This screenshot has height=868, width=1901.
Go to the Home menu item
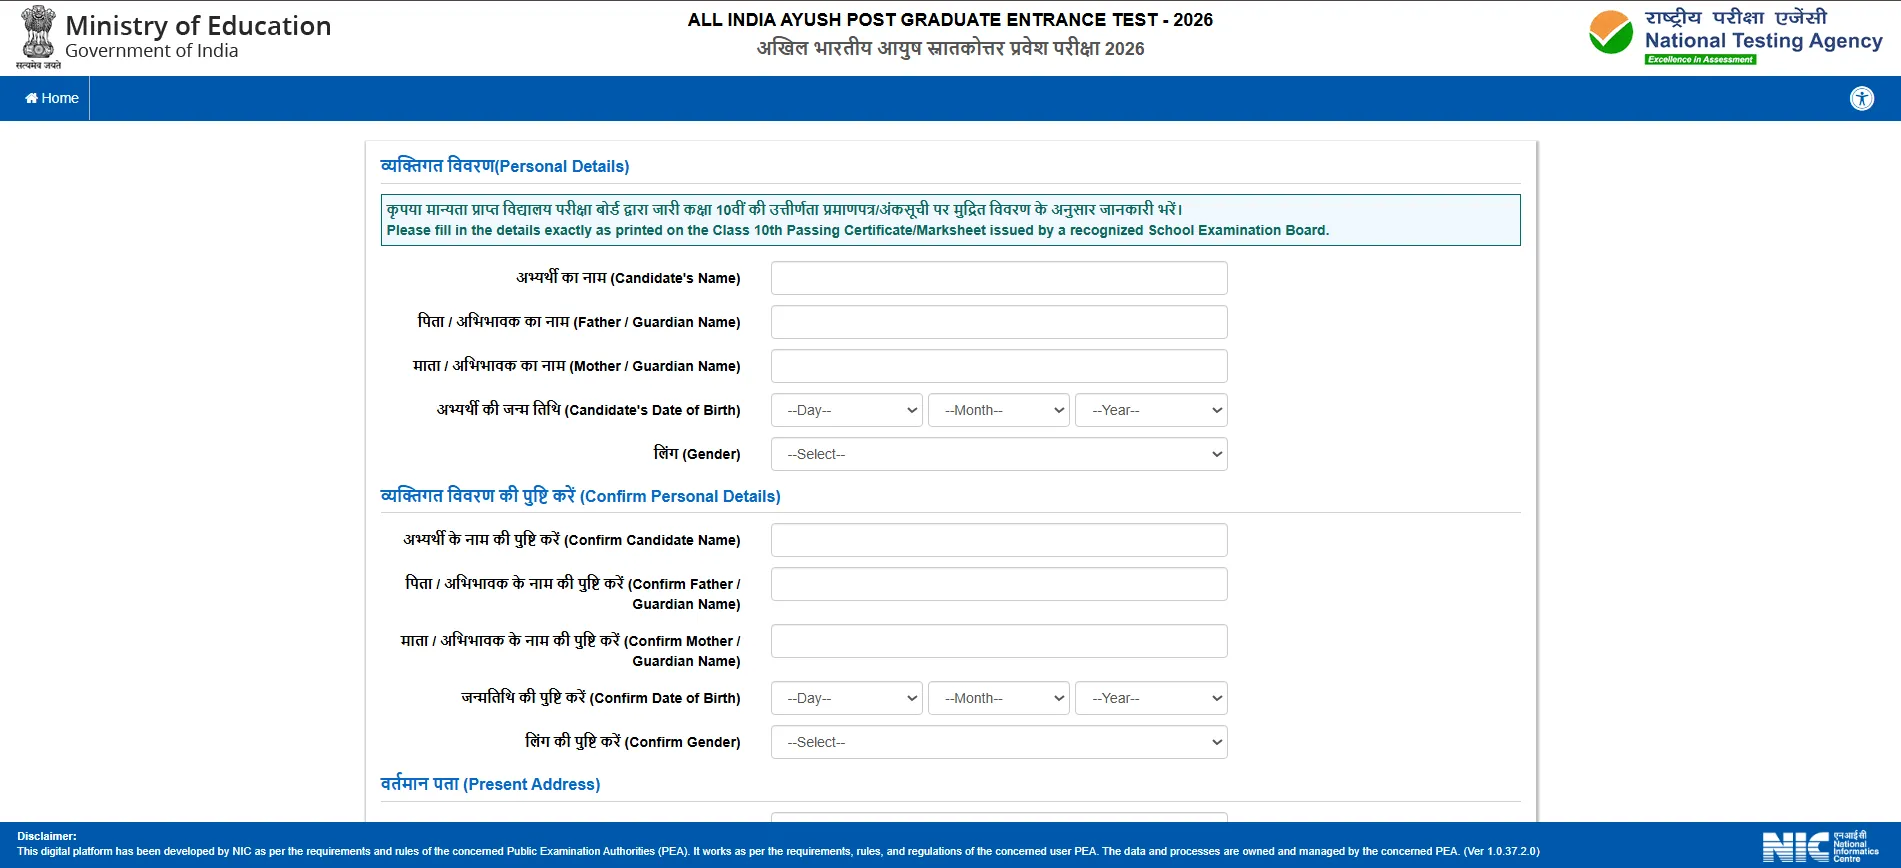(x=52, y=98)
